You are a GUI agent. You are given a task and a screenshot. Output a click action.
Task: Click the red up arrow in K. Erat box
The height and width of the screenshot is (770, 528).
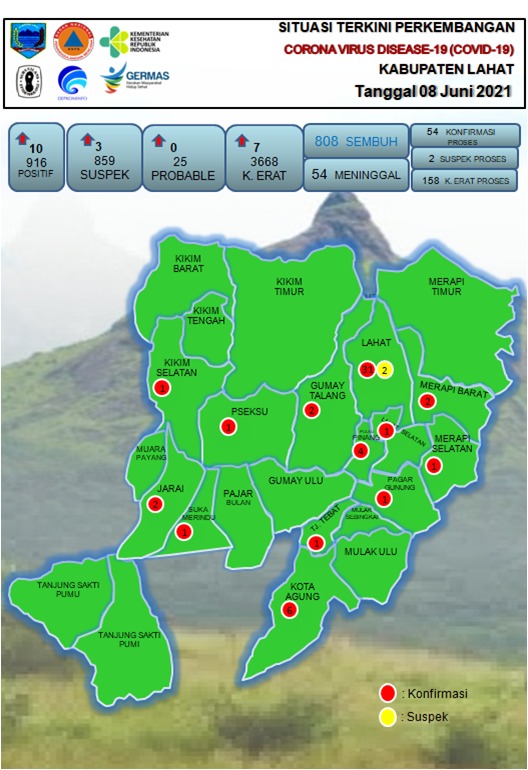click(x=242, y=140)
